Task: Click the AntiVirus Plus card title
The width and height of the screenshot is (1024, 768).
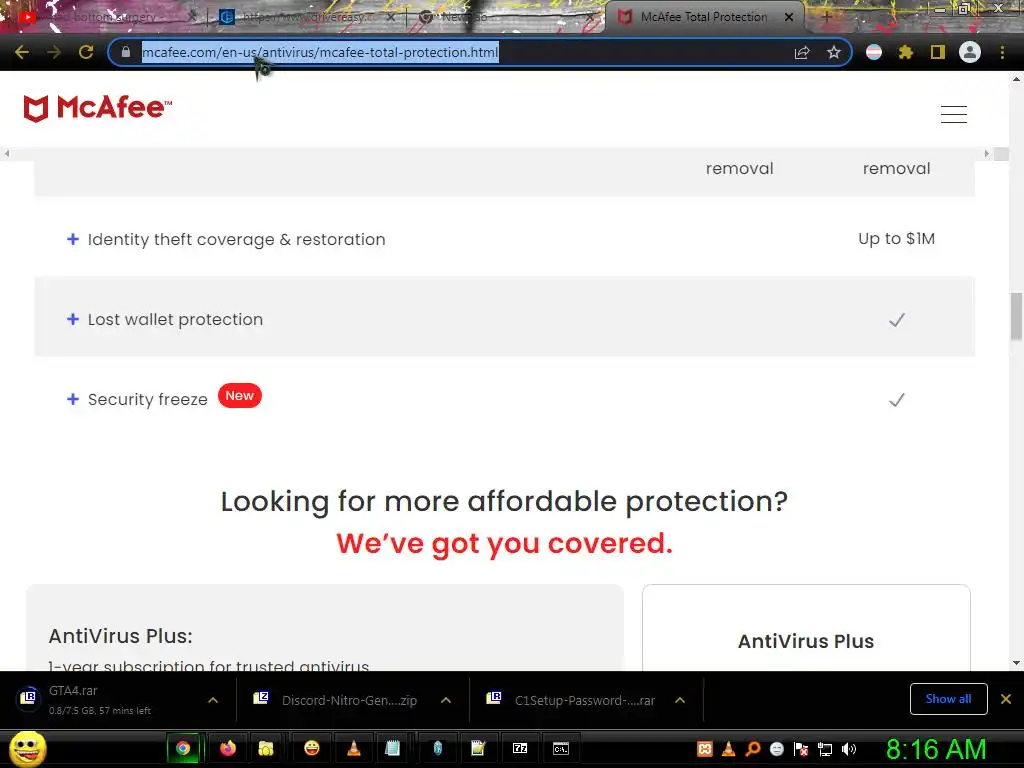Action: (806, 641)
